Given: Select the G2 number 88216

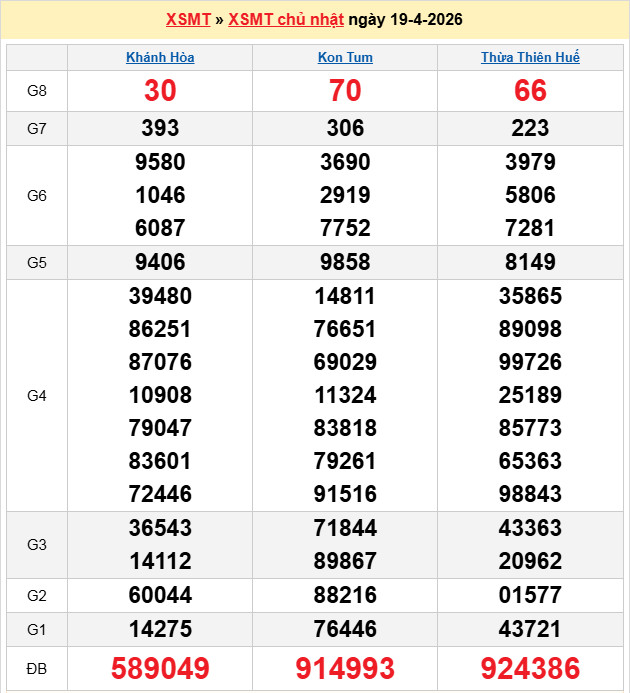Looking at the screenshot, I should pos(345,596).
